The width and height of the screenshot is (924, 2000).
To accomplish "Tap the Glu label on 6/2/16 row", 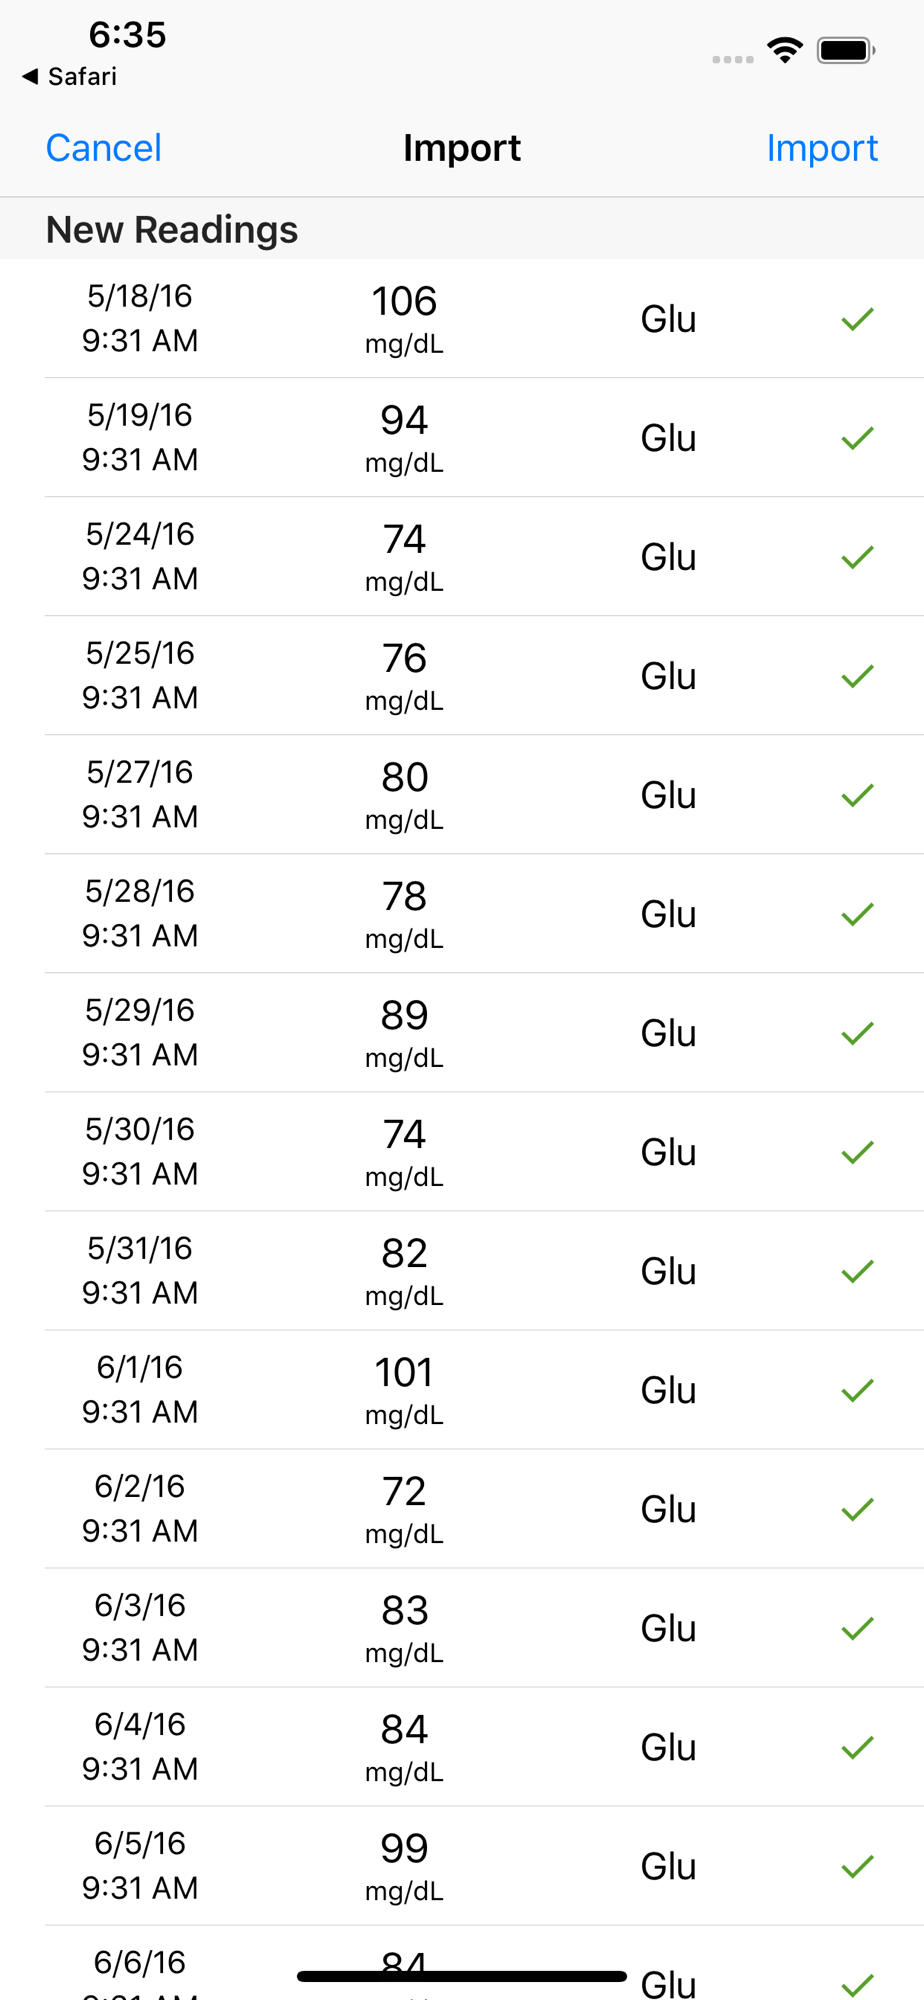I will [668, 1509].
